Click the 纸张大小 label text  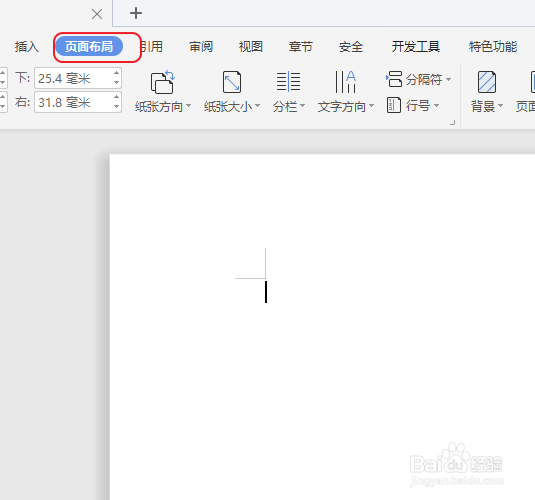[228, 106]
